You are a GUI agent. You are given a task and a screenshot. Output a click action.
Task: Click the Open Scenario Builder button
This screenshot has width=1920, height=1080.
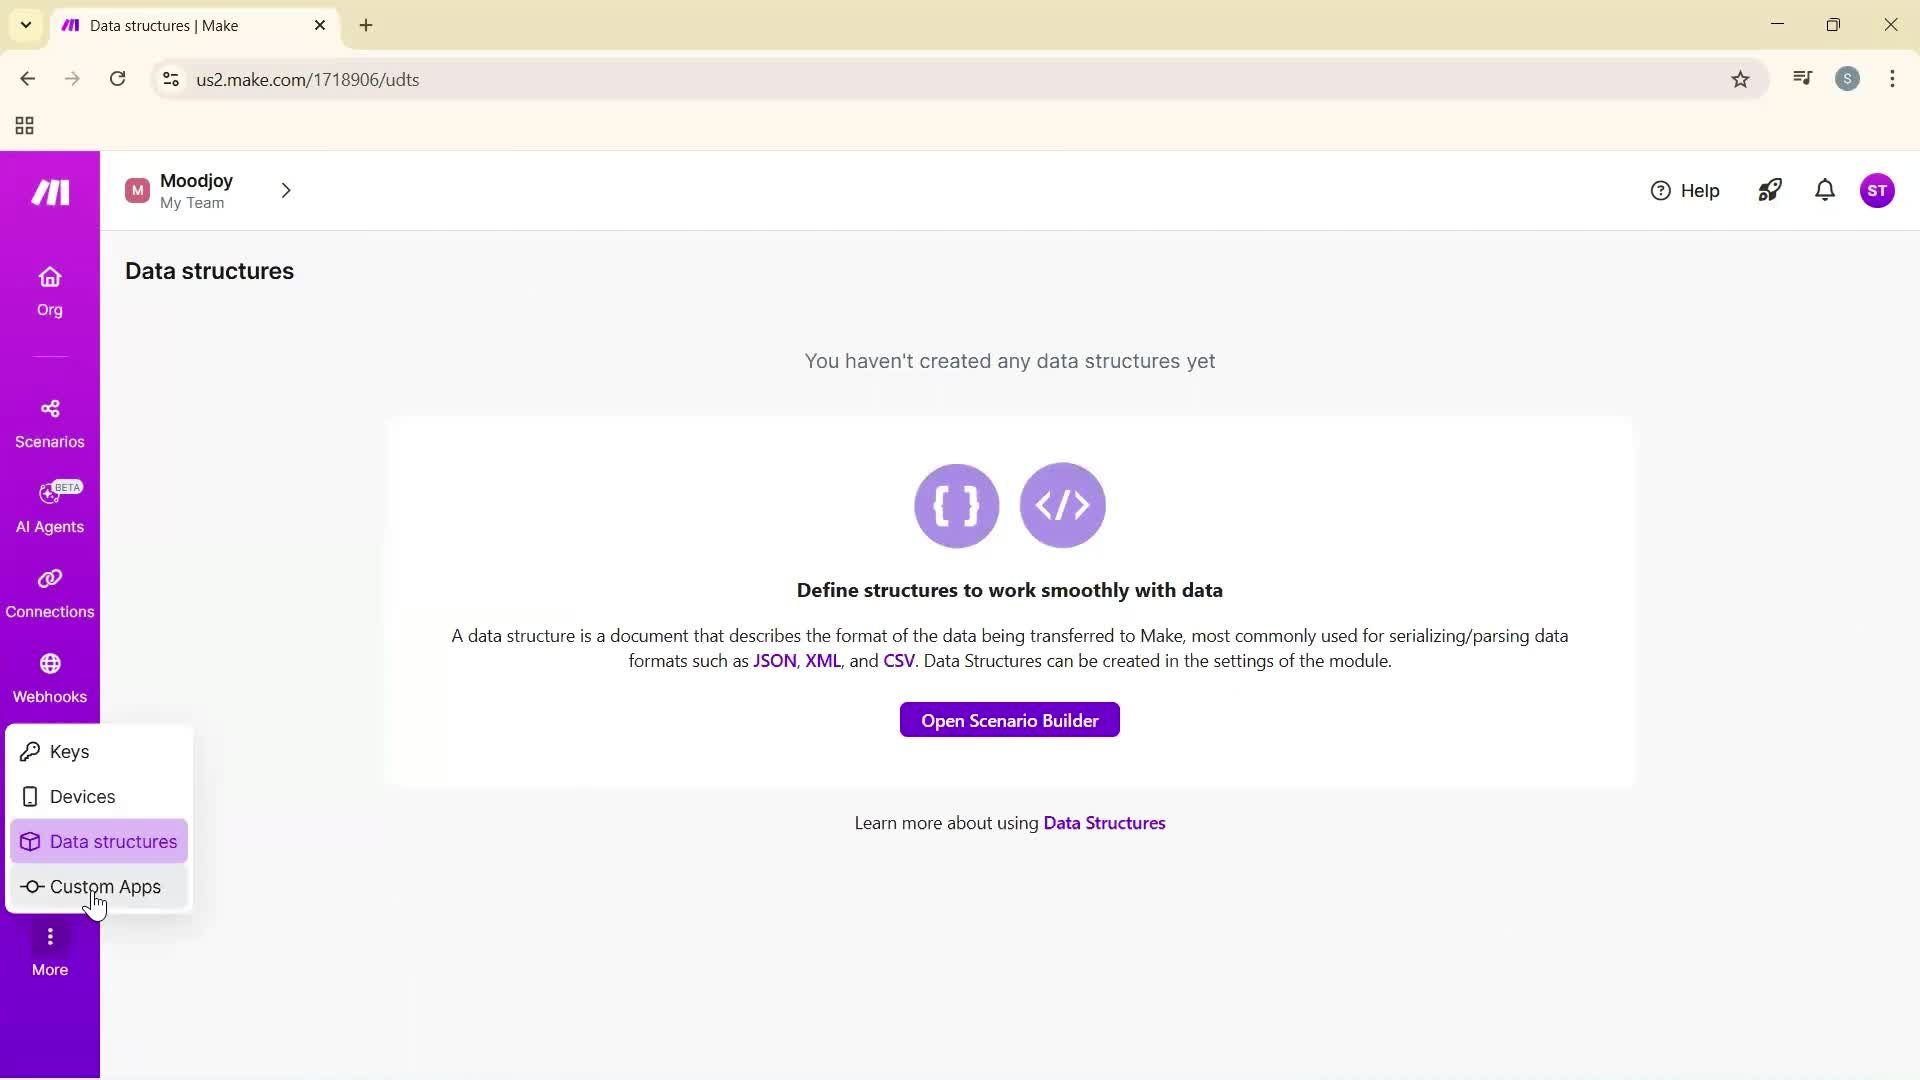pyautogui.click(x=1009, y=720)
